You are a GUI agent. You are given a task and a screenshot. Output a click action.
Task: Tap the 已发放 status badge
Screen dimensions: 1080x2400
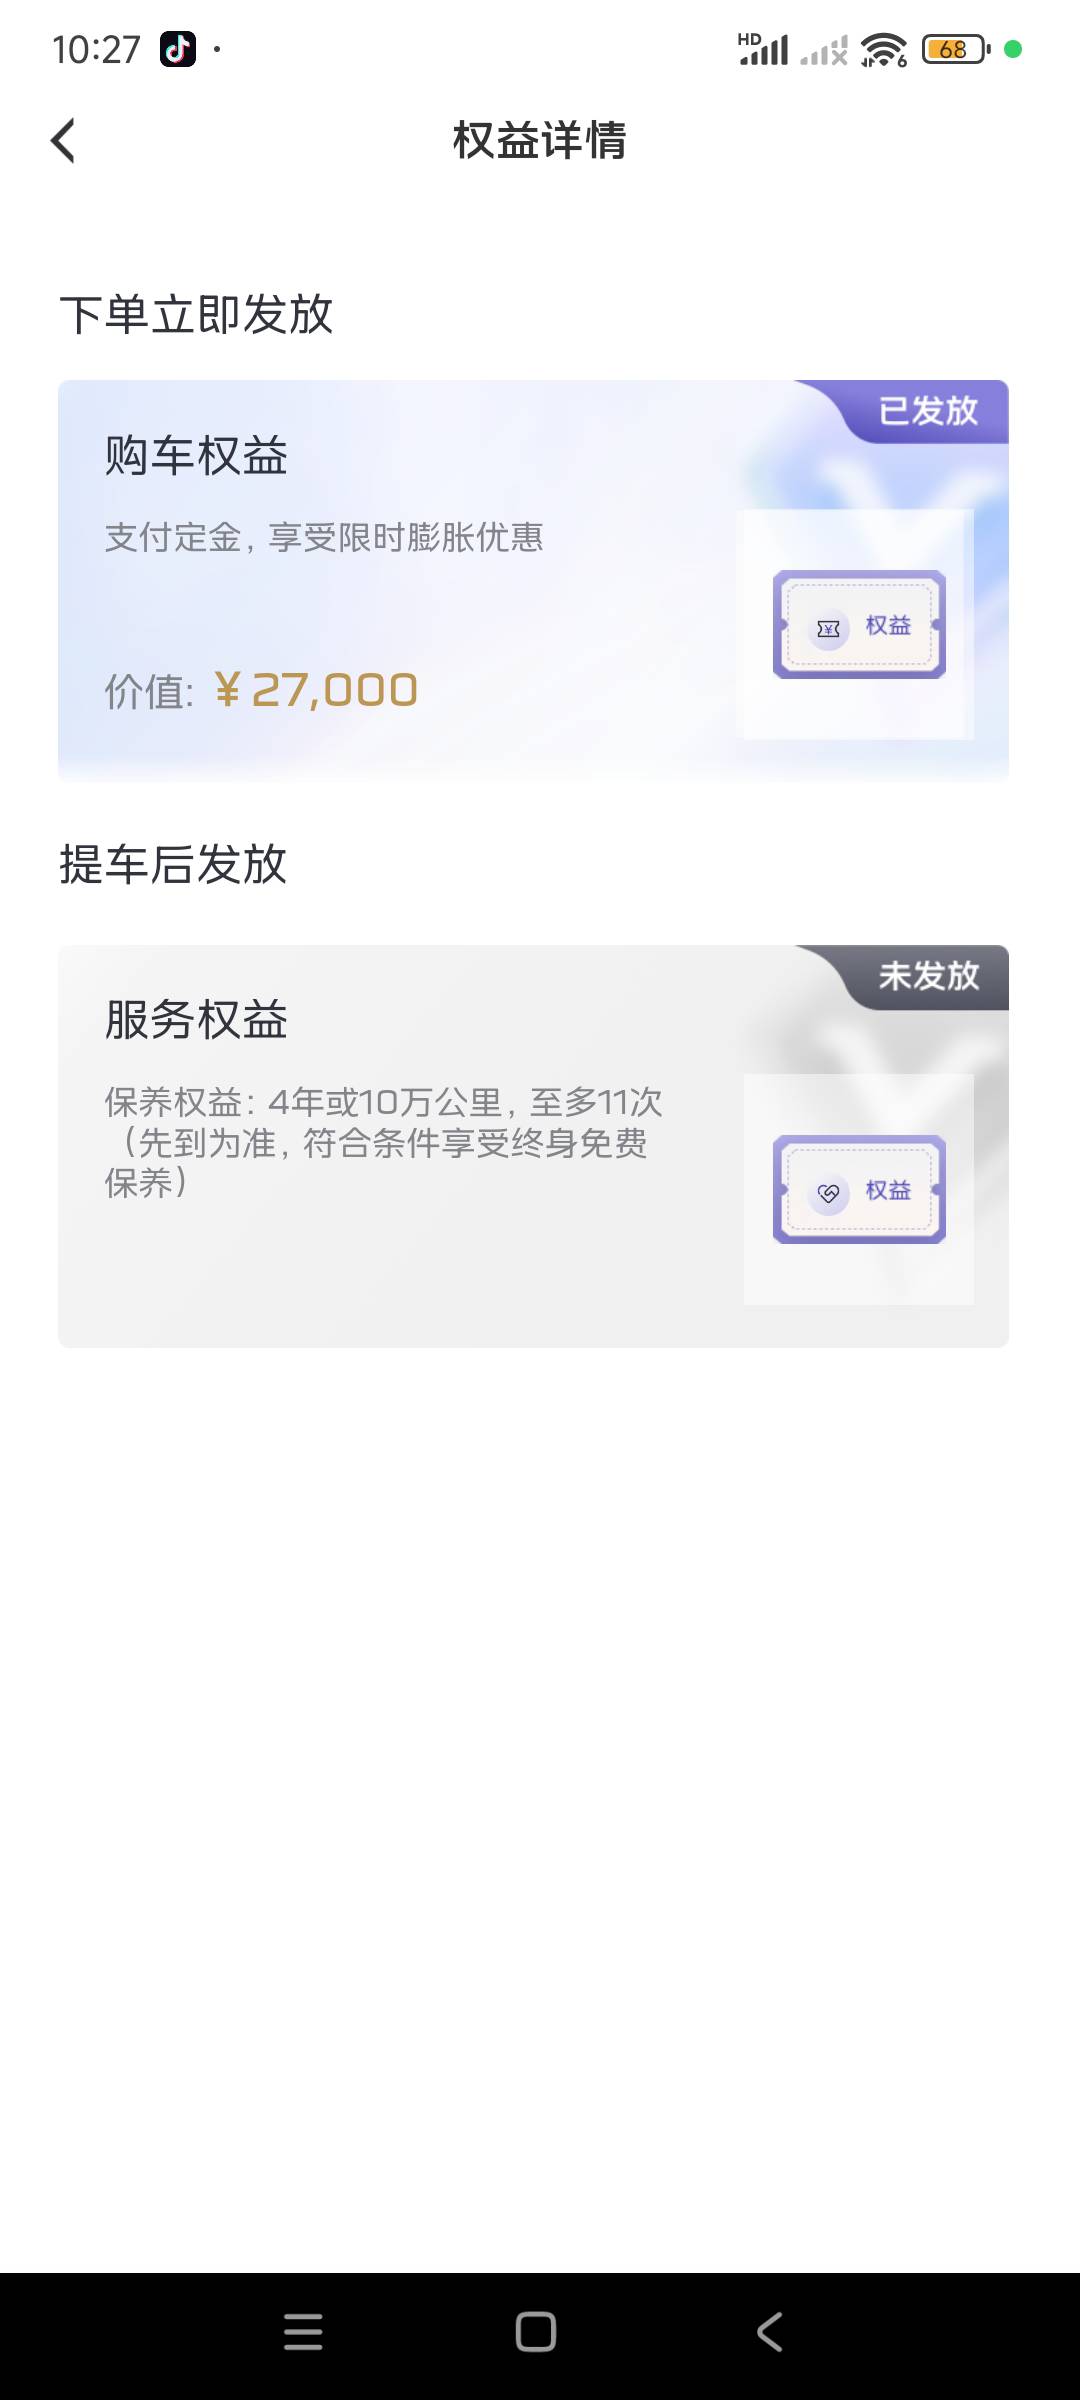pyautogui.click(x=928, y=411)
